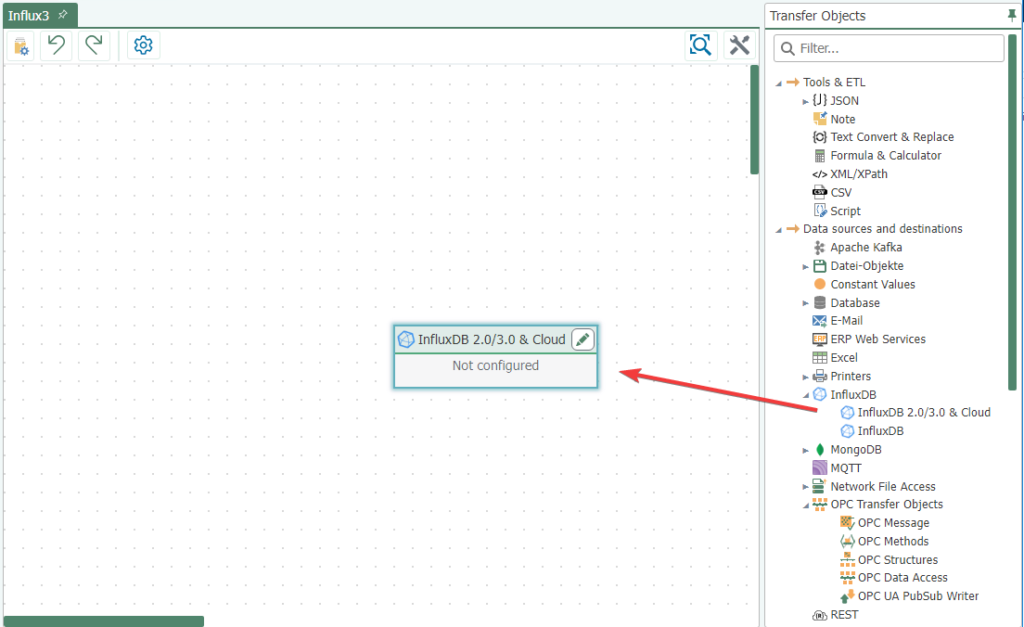Screen dimensions: 1024x627
Task: Choose OPC UA PubSub Writer item
Action: tap(917, 596)
